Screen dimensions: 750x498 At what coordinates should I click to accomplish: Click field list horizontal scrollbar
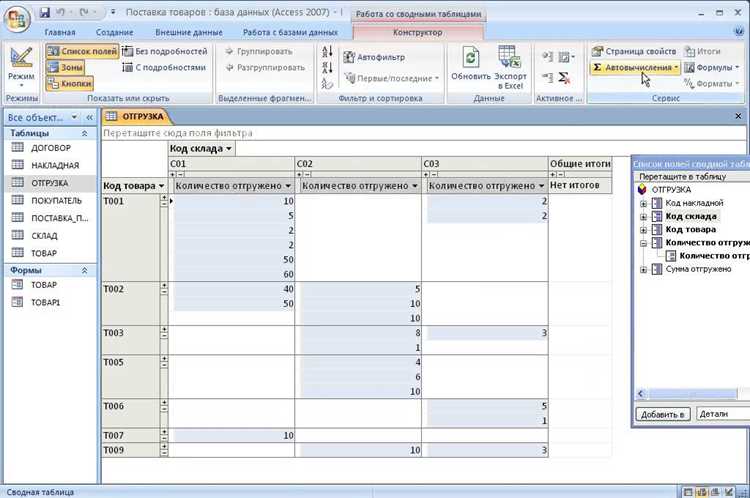(x=693, y=394)
